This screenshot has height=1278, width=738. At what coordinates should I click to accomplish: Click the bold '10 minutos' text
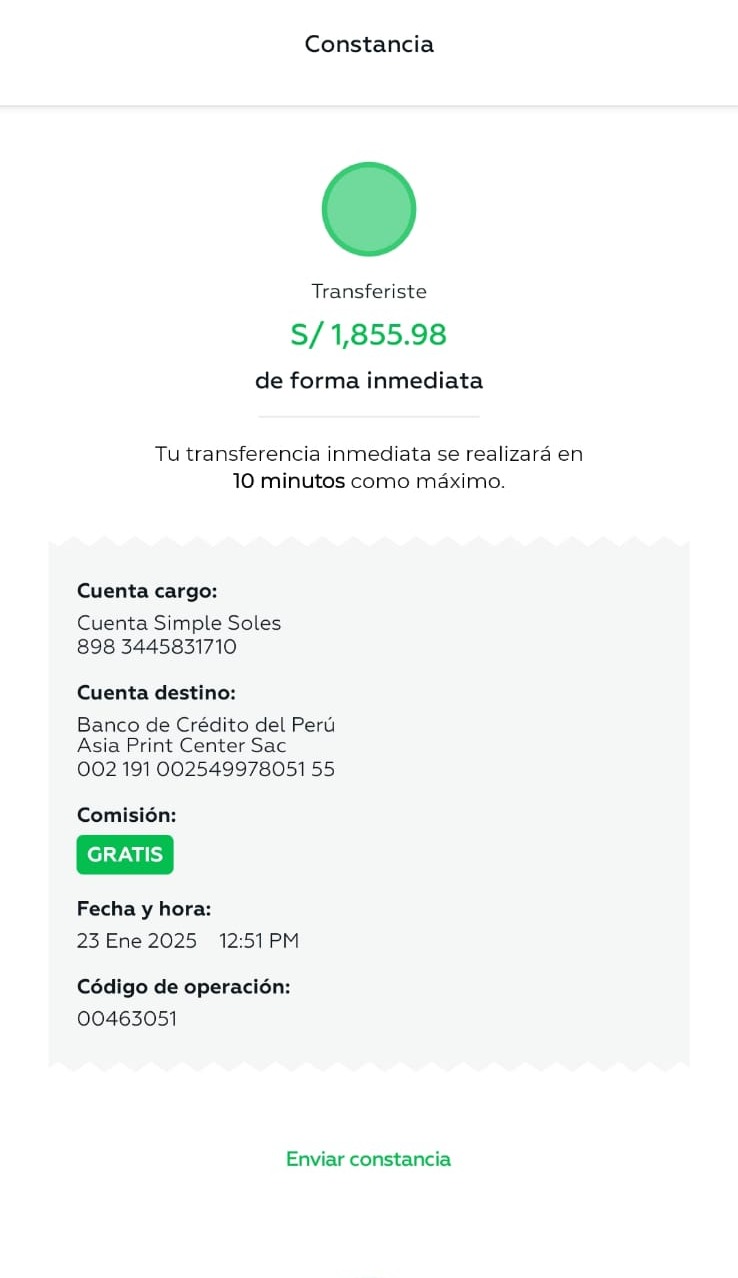click(x=289, y=481)
